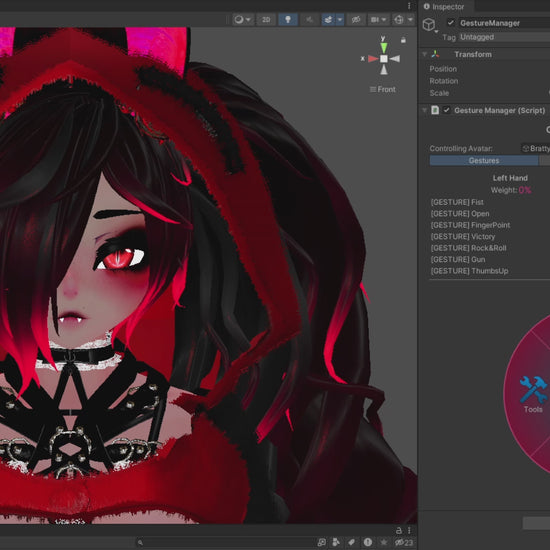
Task: Click the center cube of orientation gizmo
Action: [x=384, y=59]
